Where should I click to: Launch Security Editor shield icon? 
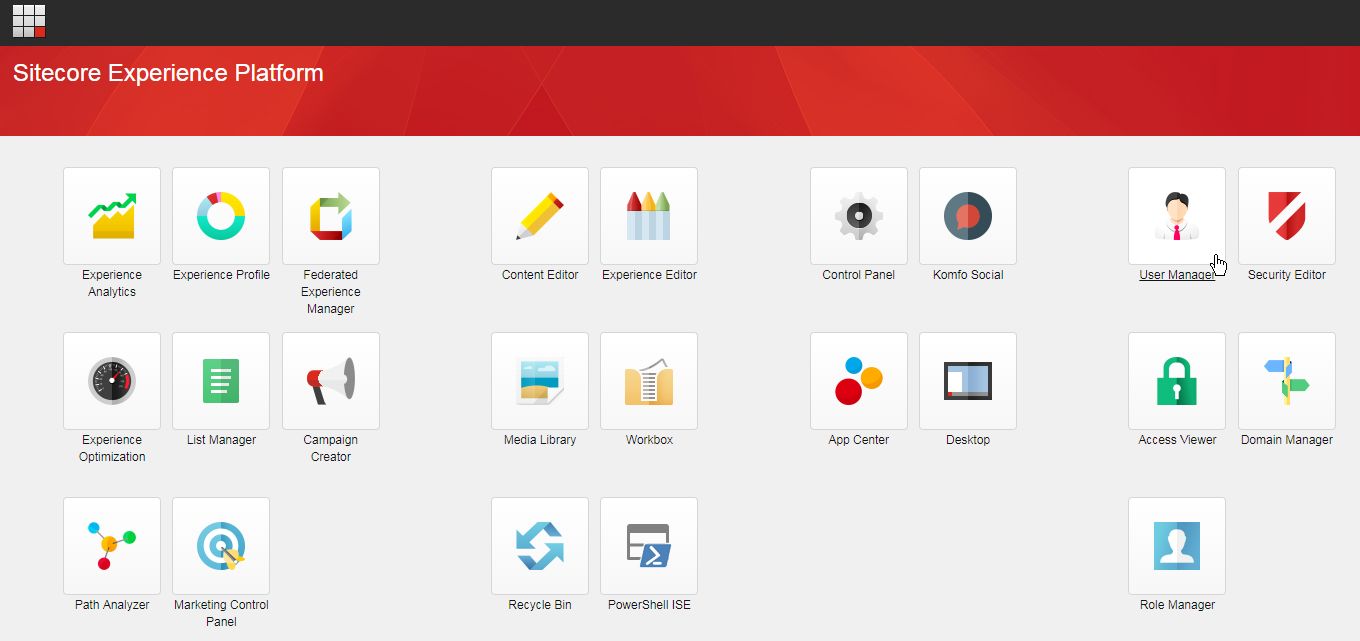pyautogui.click(x=1287, y=216)
